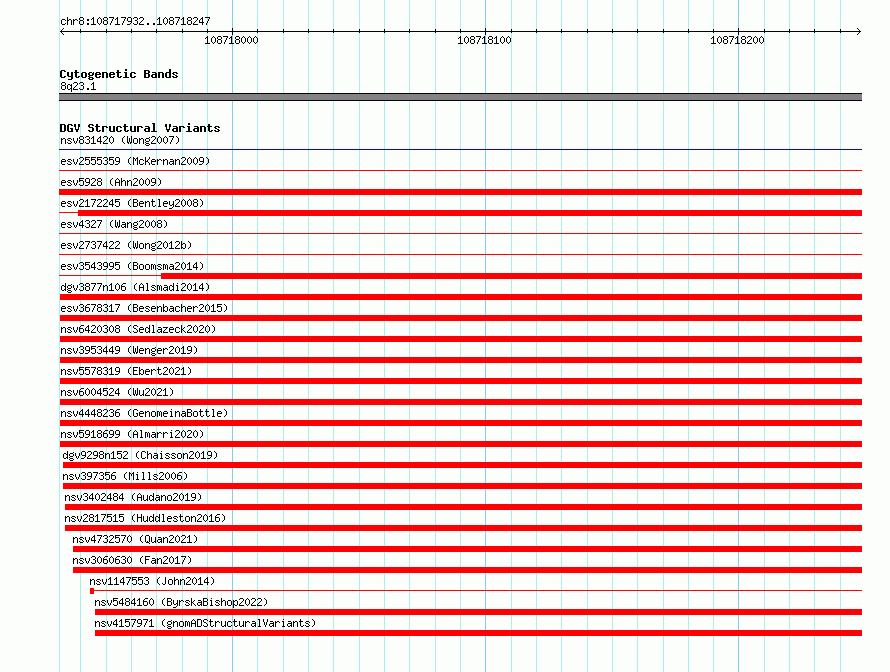Click the red nsv4157971 gnomAD variant bar
Screen dimensions: 890x672
coord(478,633)
